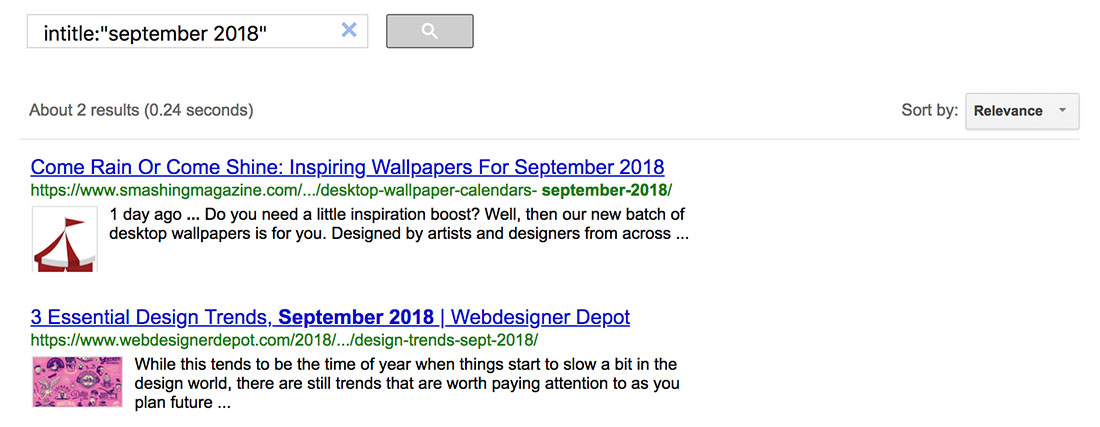Open the Relevance sort dropdown
The image size is (1100, 427).
pos(1020,111)
